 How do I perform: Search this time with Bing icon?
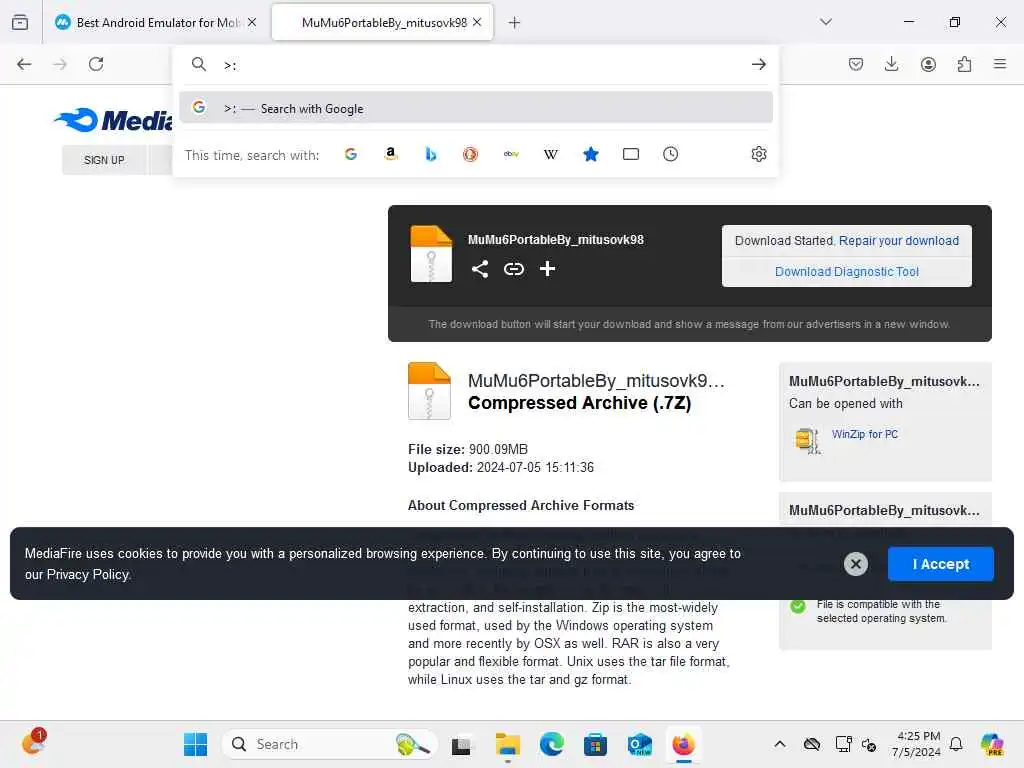click(x=430, y=154)
